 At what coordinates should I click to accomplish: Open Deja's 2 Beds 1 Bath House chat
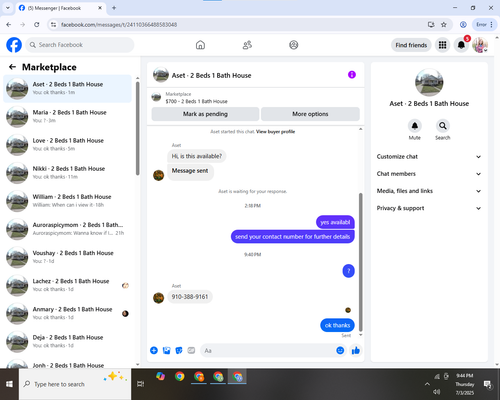point(68,341)
